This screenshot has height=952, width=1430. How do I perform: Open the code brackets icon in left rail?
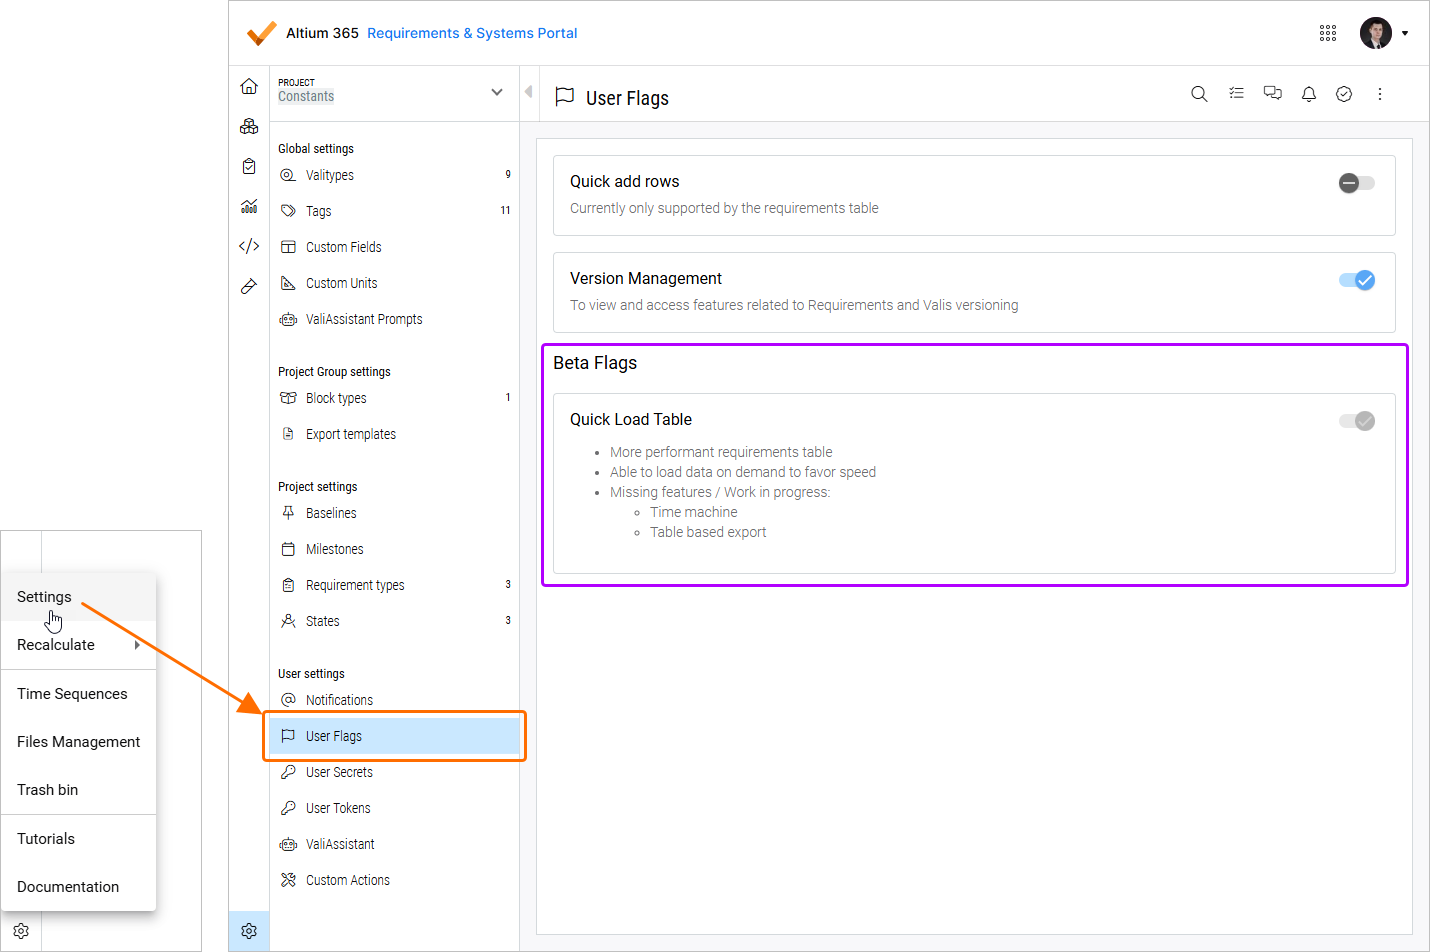(x=249, y=246)
